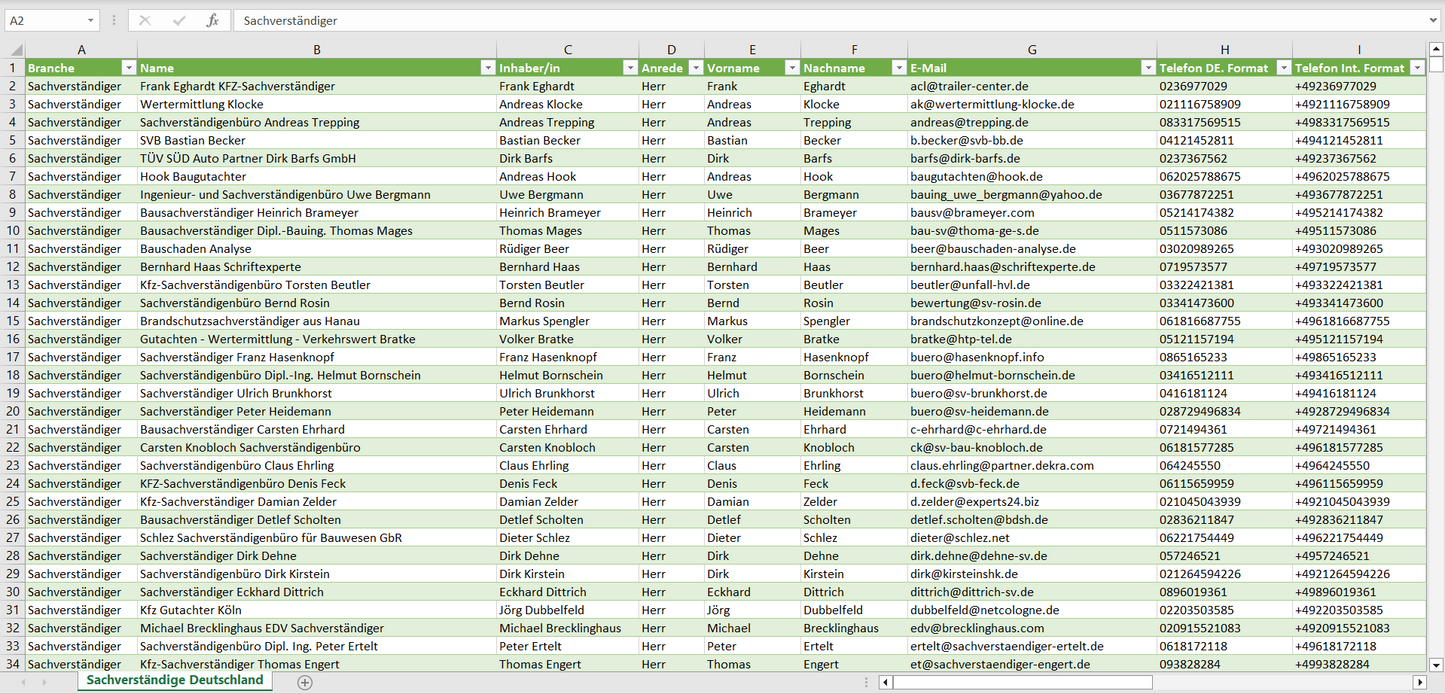This screenshot has width=1445, height=694.
Task: Expand the formula bar with the chevron
Action: click(1434, 20)
